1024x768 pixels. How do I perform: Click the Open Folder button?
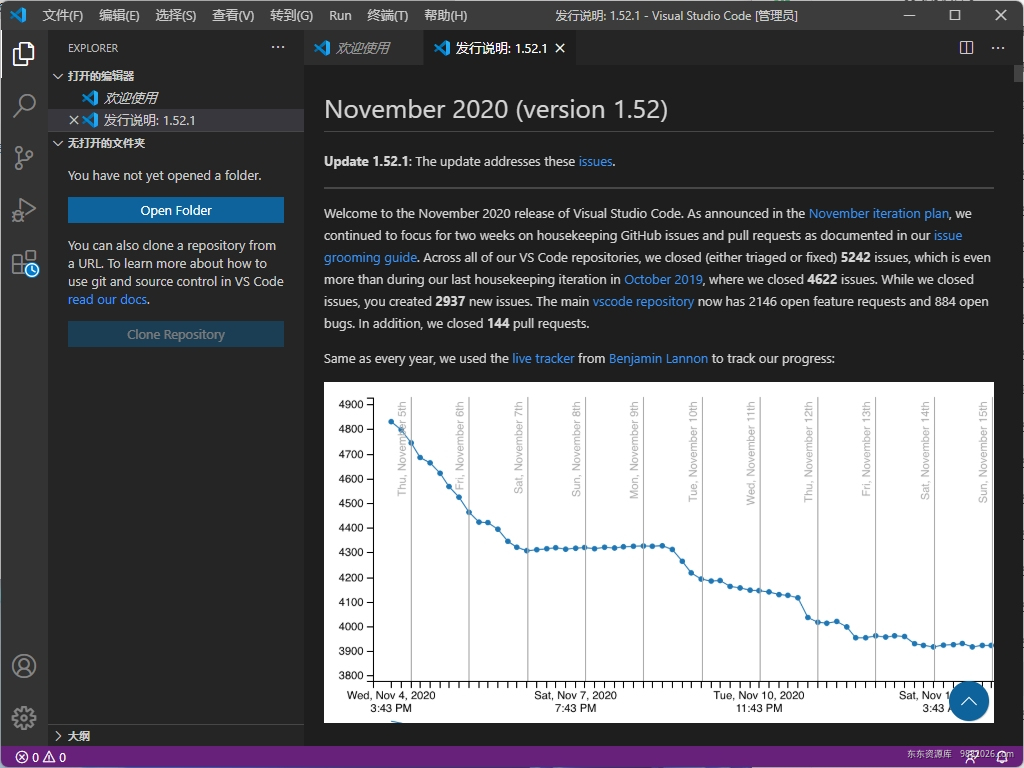175,210
